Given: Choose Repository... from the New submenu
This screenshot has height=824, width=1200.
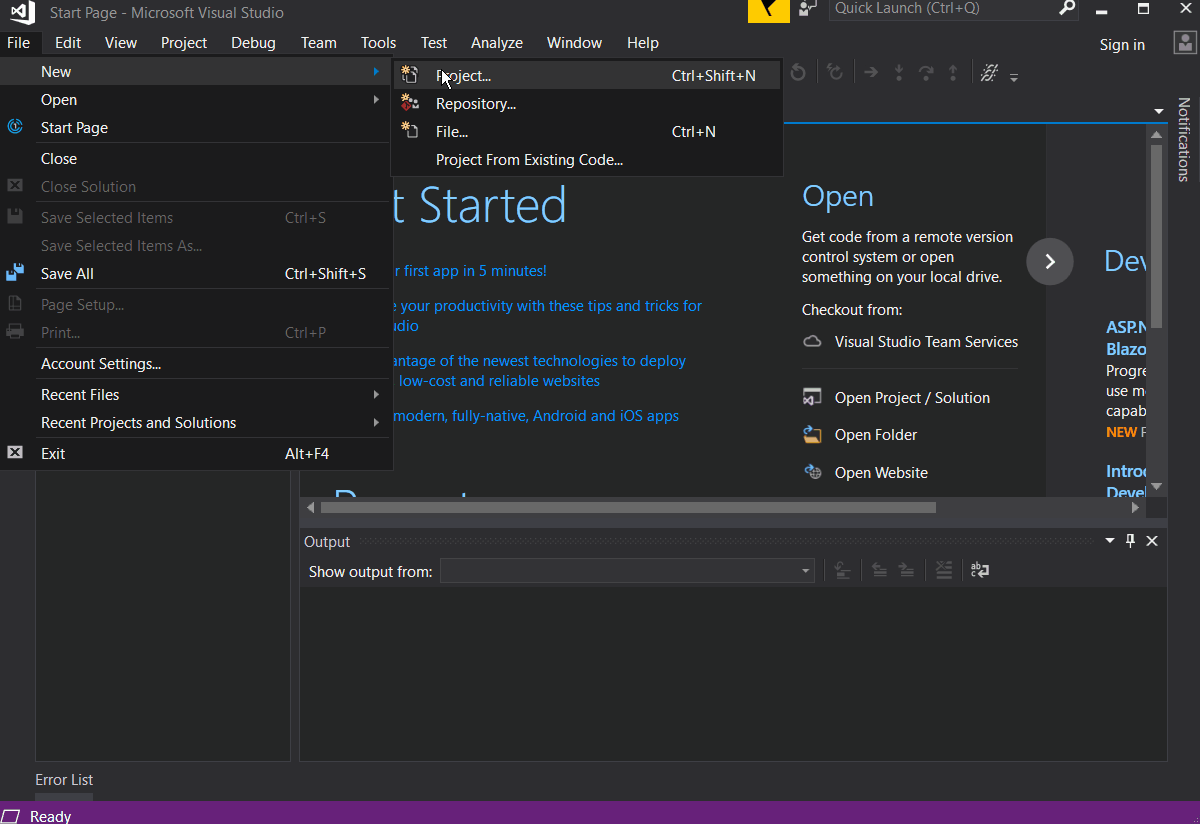Looking at the screenshot, I should click(586, 103).
